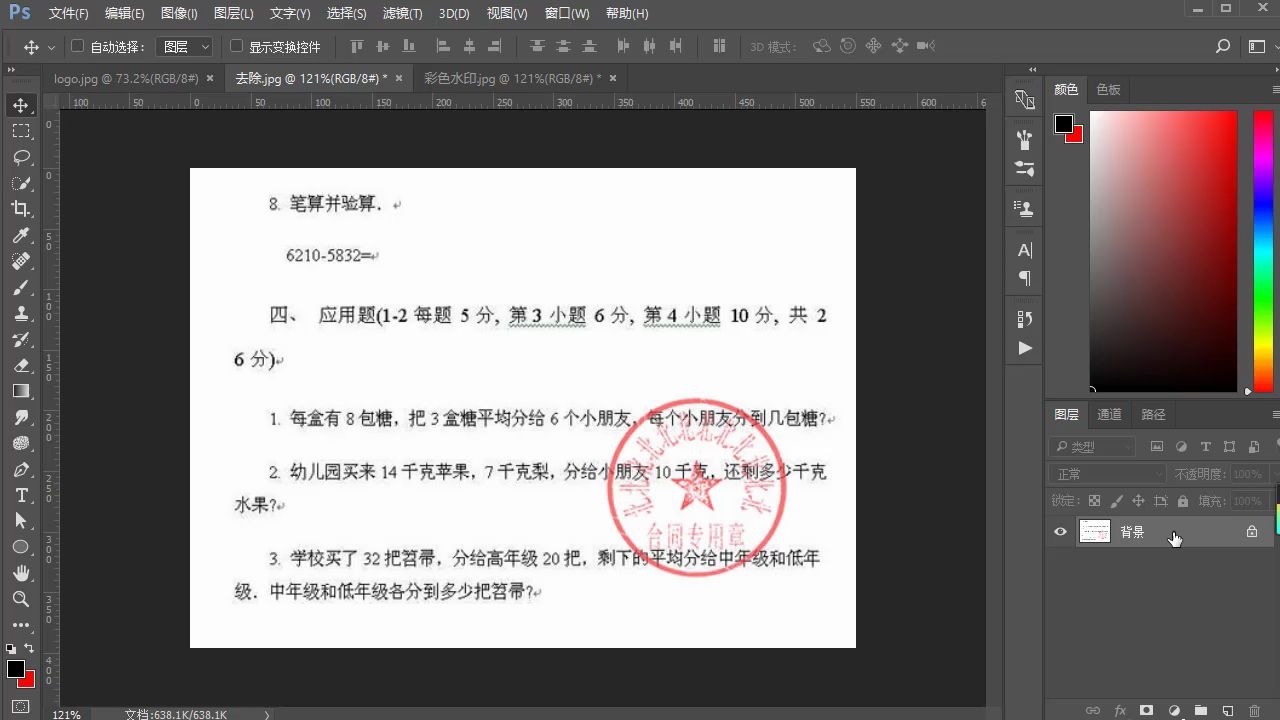
Task: Select the Smudge tool
Action: (x=20, y=417)
